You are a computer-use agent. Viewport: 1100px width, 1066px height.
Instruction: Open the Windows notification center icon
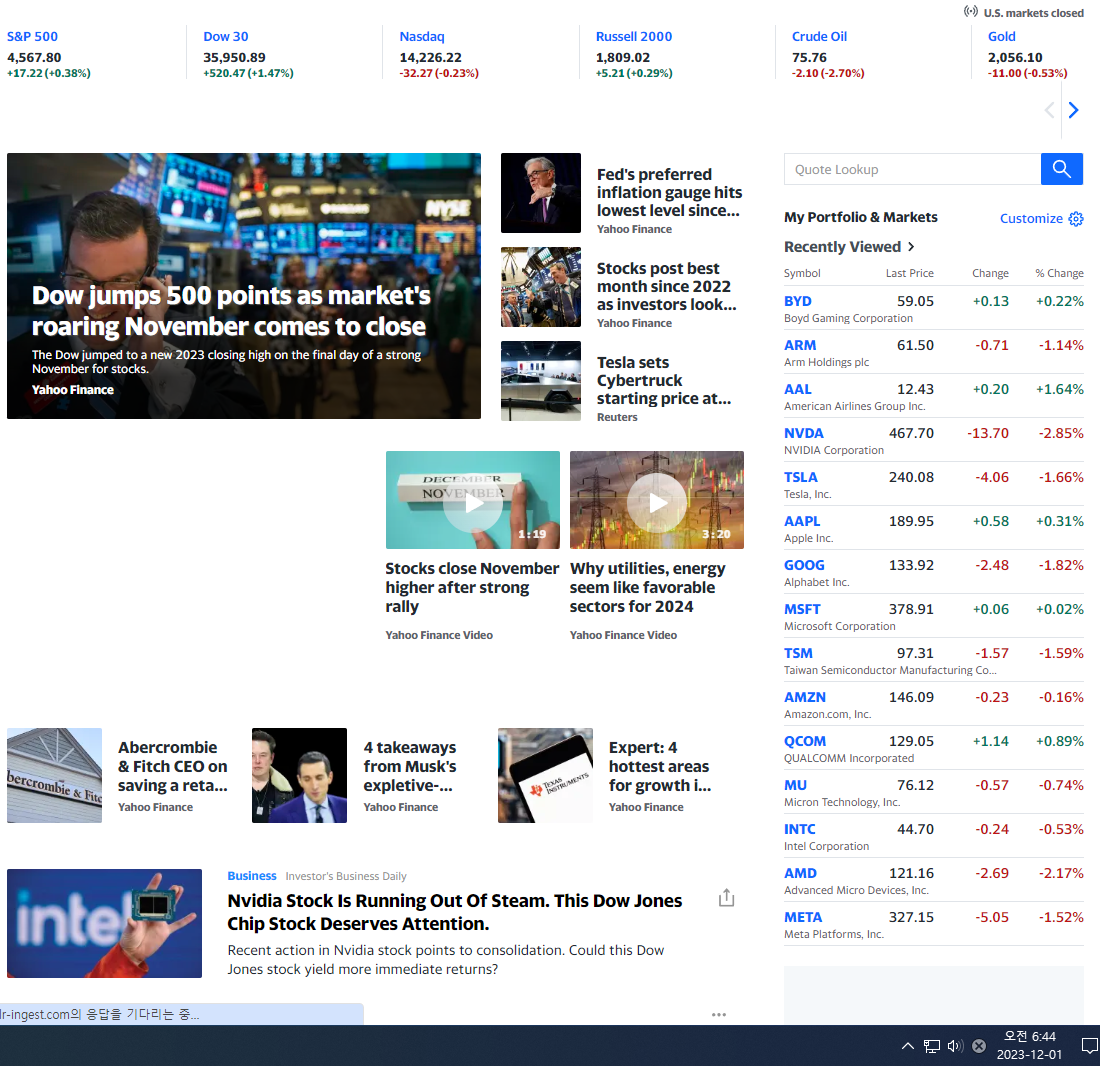click(x=1090, y=1046)
